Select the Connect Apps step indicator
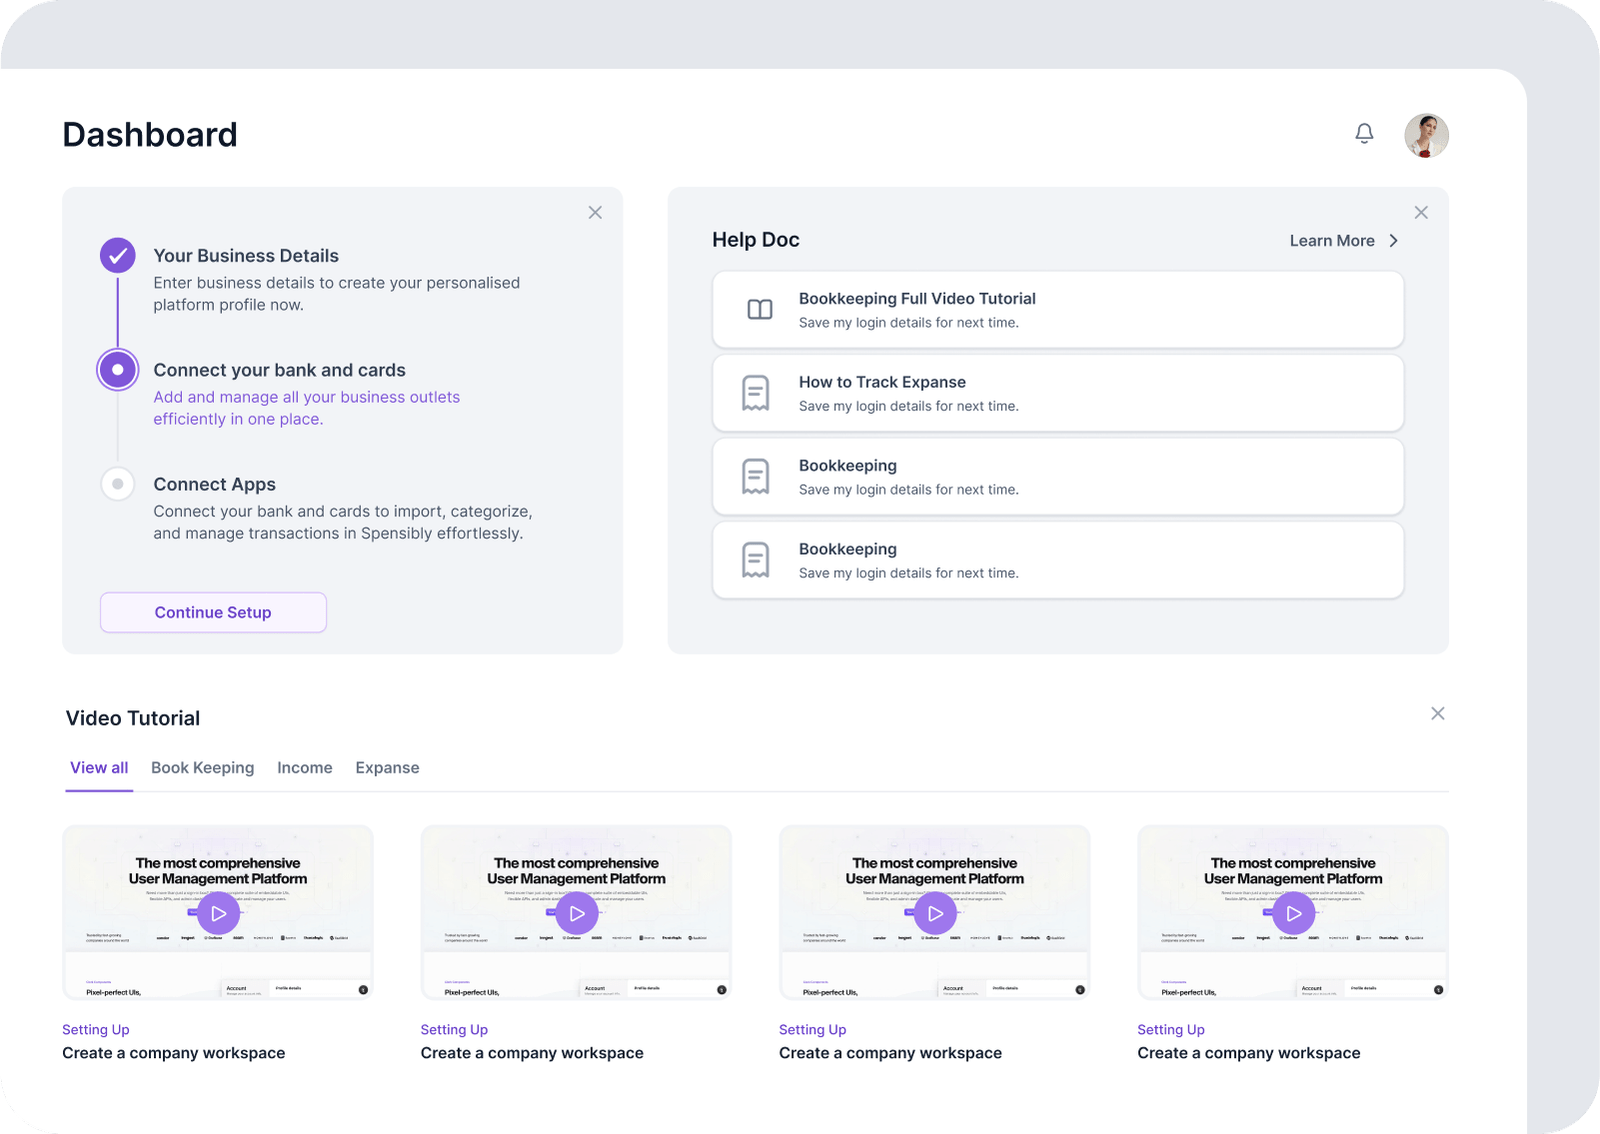Viewport: 1600px width, 1134px height. [x=118, y=484]
